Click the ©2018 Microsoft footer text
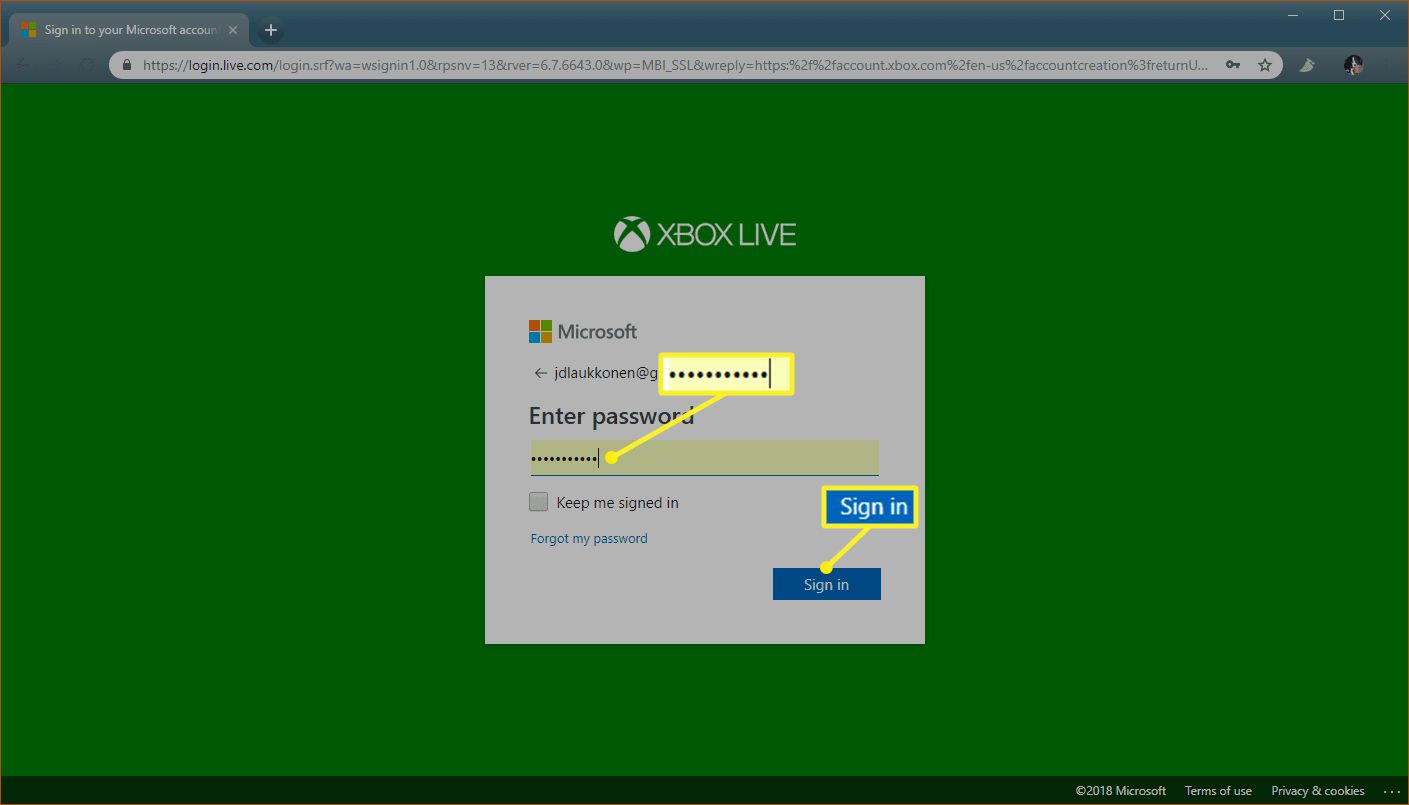The height and width of the screenshot is (805, 1409). click(1121, 790)
